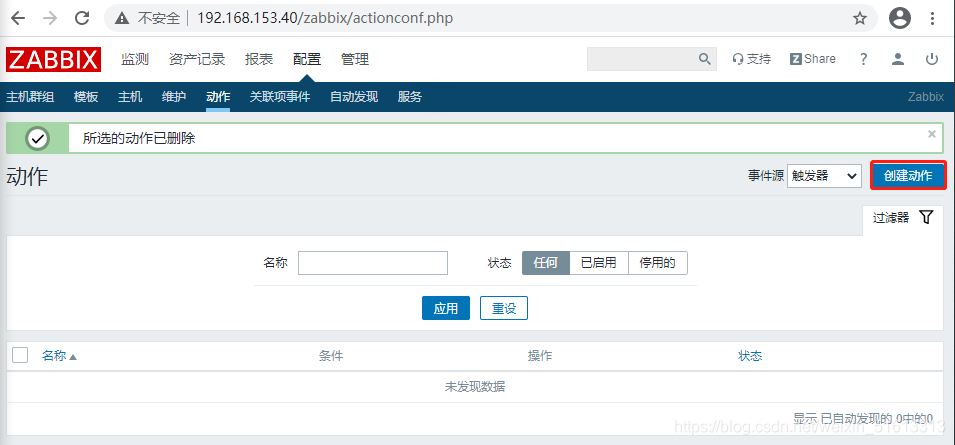Screen dimensions: 955x445
Task: Click the 所选的动作已删除 message text
Action: pos(139,139)
